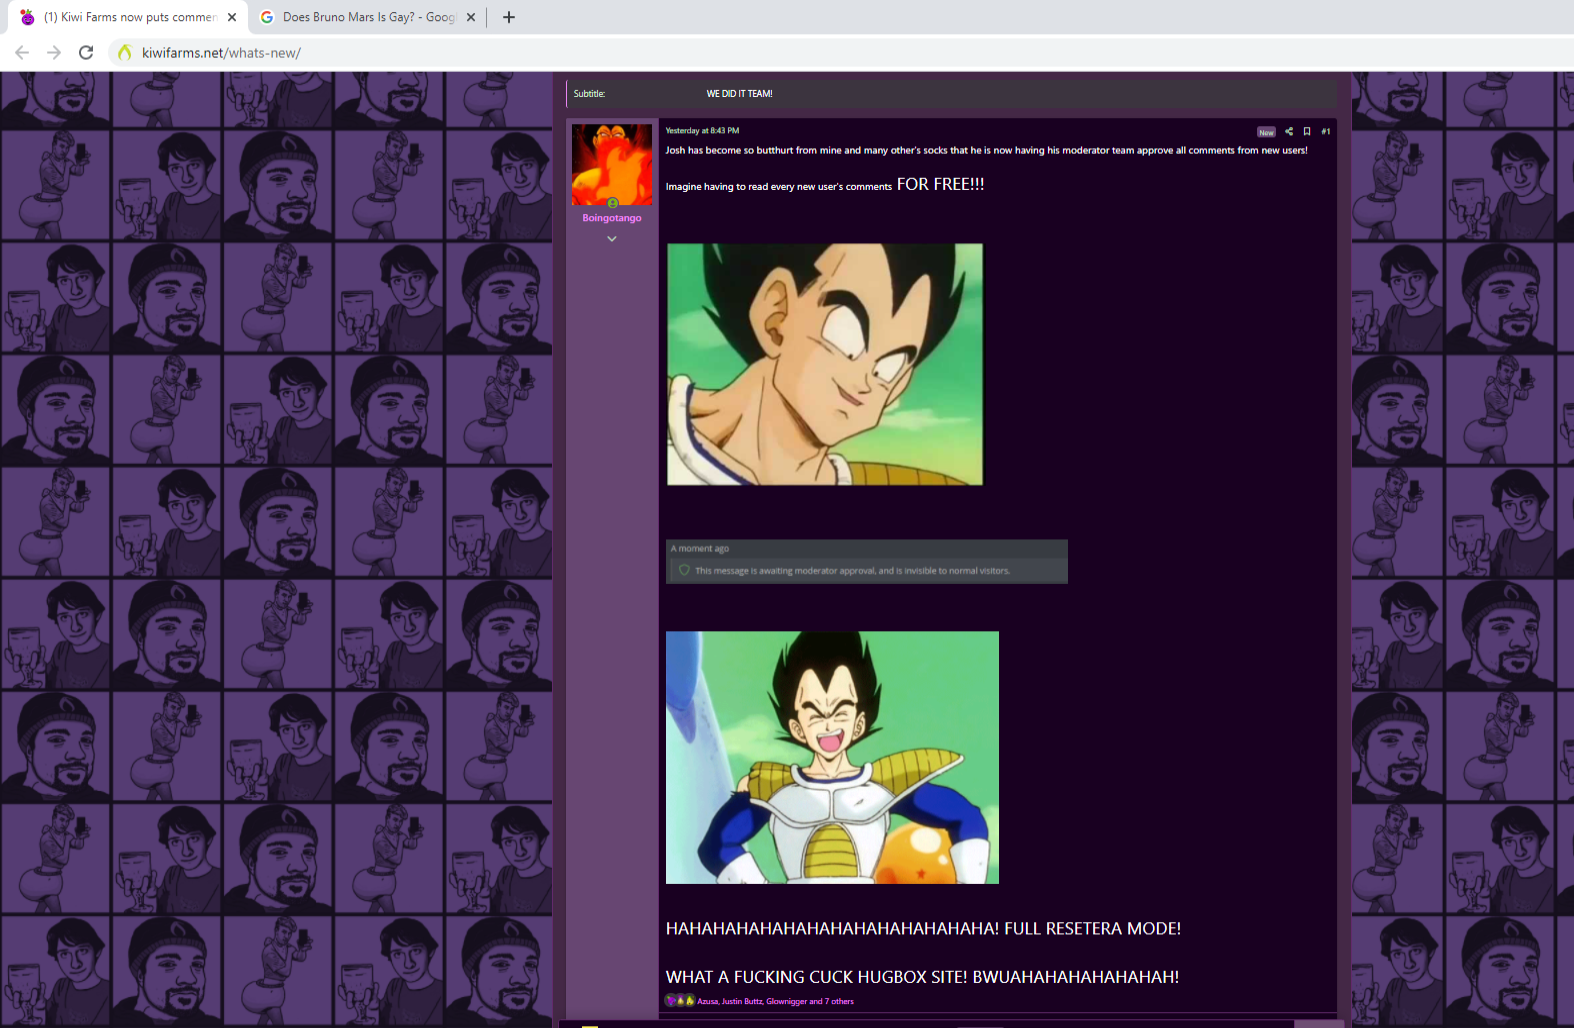Open the smirking Vegeta image
Viewport: 1574px width, 1028px height.
(x=825, y=364)
